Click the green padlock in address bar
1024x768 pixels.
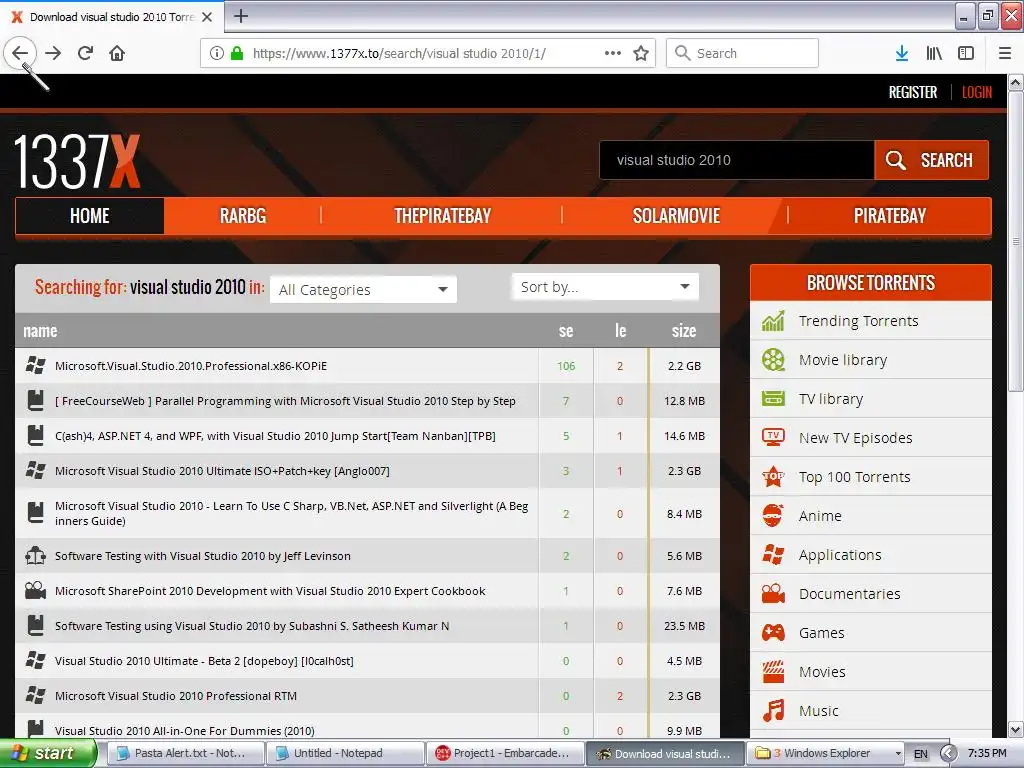click(237, 53)
